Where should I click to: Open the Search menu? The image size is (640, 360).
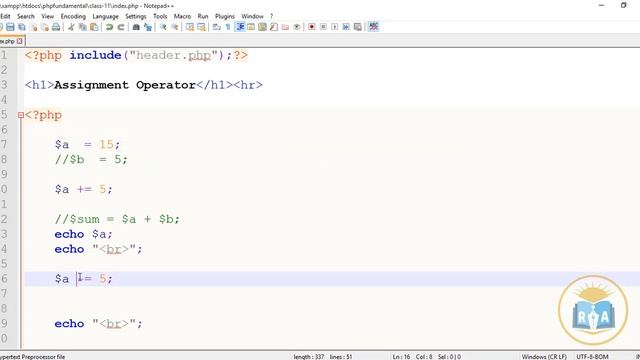[26, 16]
